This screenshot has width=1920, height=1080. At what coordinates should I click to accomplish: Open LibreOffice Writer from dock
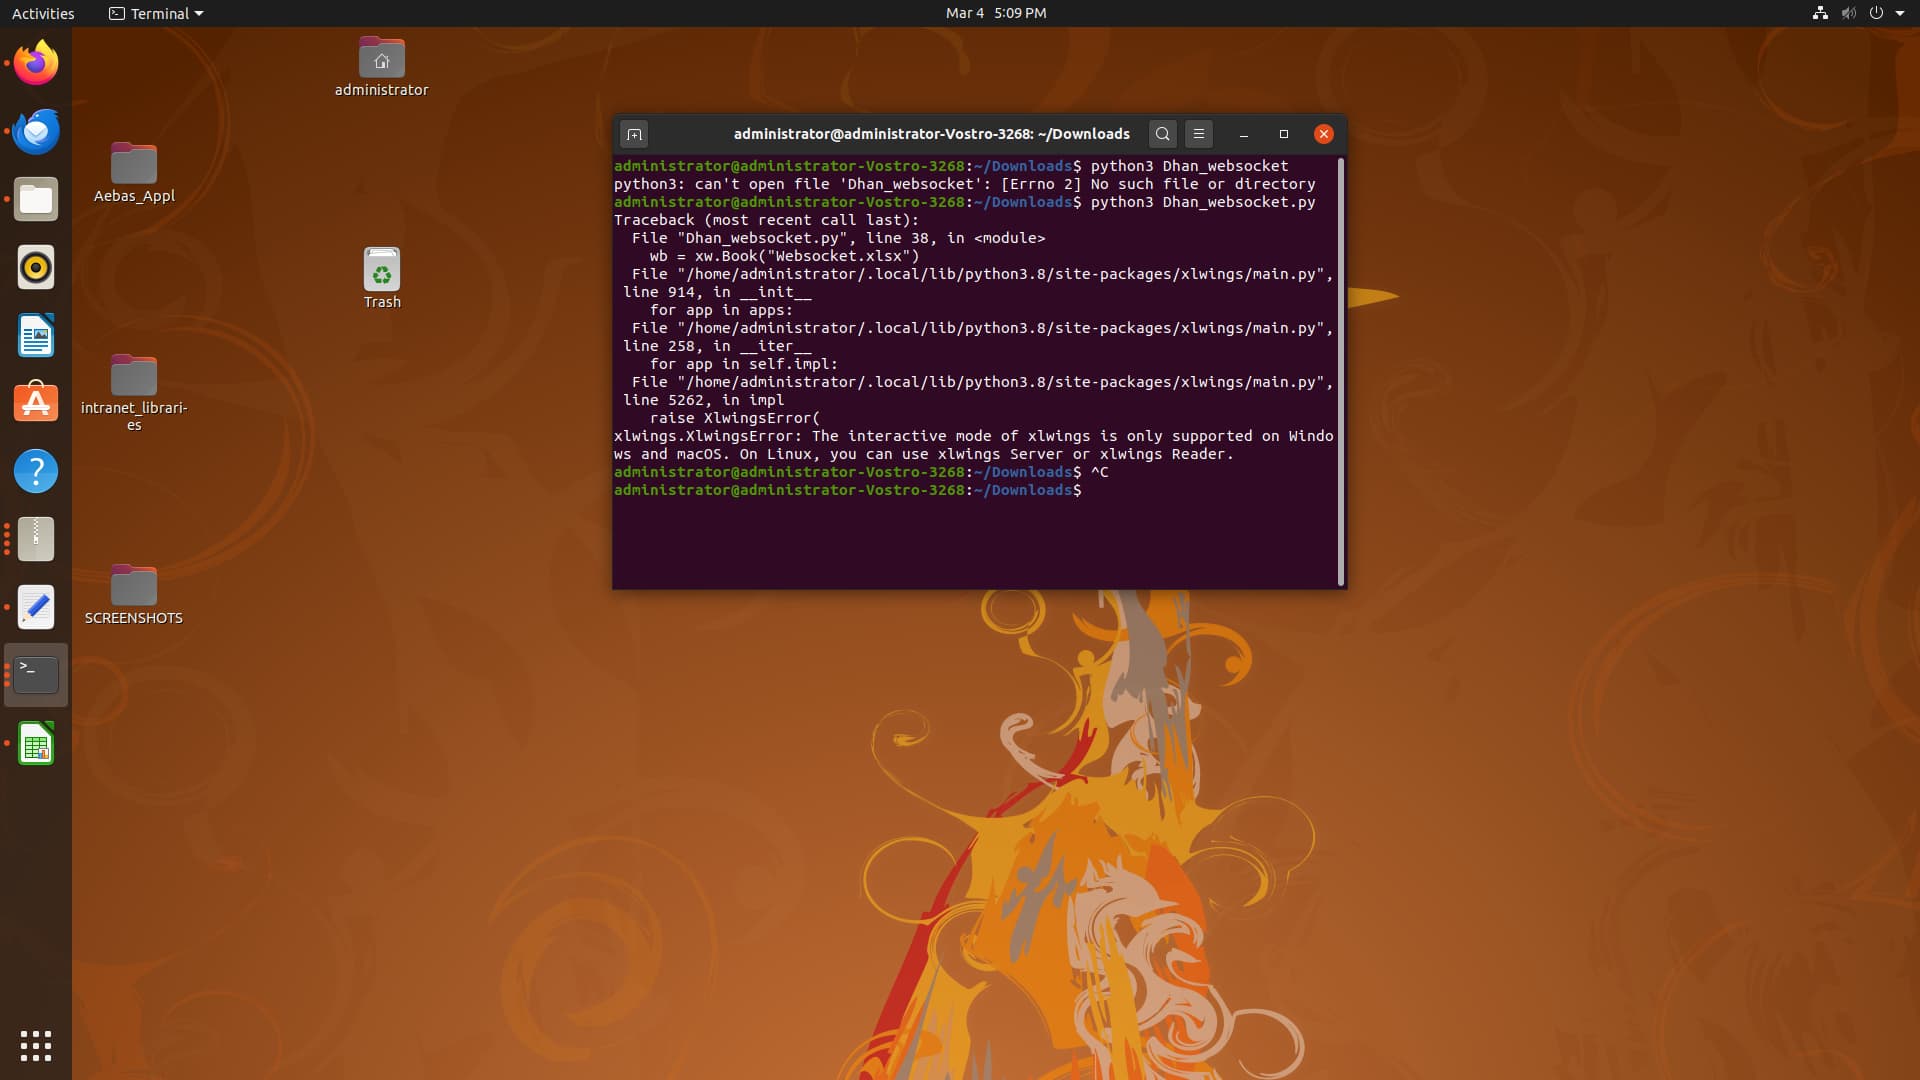pyautogui.click(x=36, y=335)
